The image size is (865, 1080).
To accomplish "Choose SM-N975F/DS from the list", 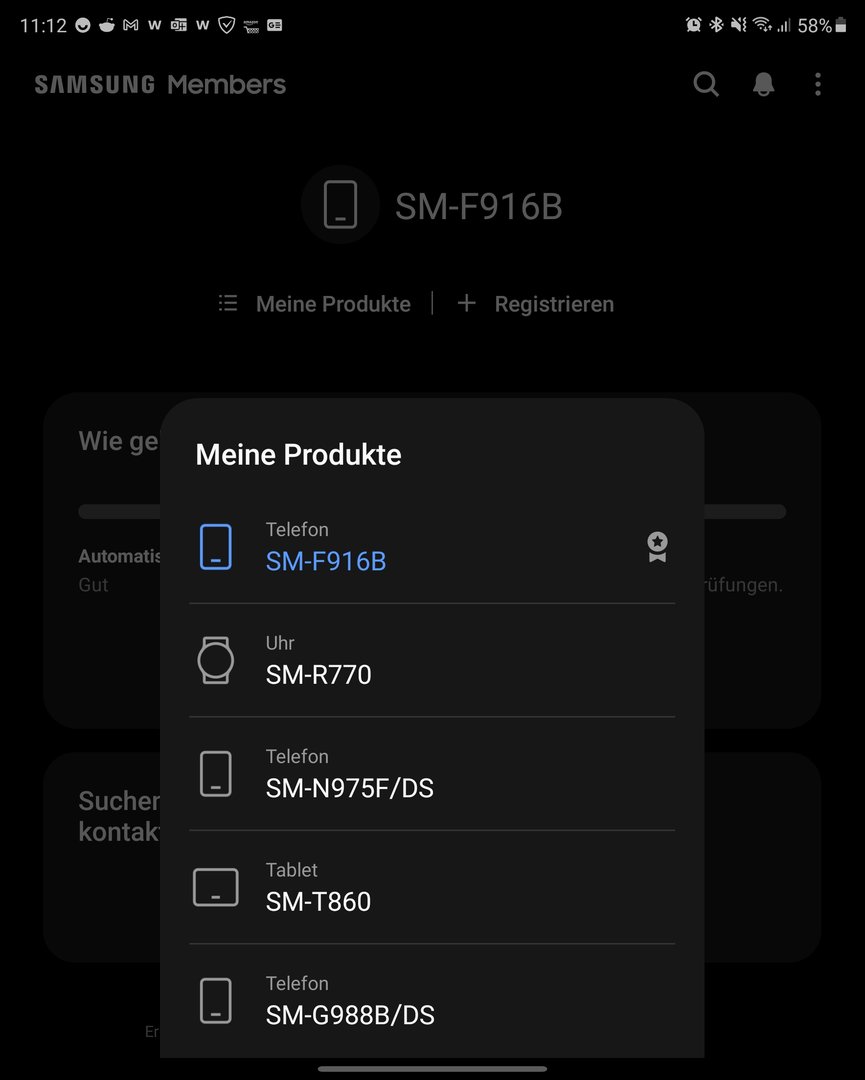I will pos(432,773).
